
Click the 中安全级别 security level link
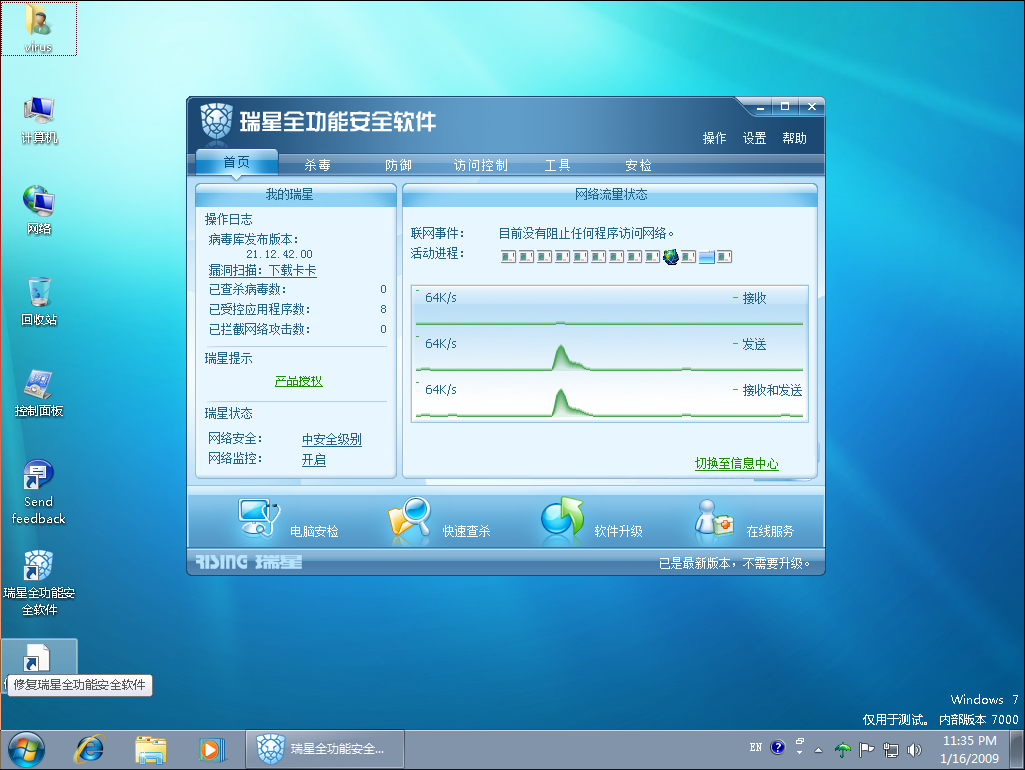[332, 440]
